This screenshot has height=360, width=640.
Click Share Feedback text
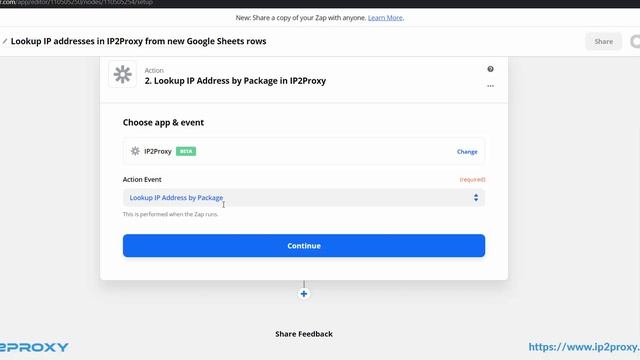click(304, 334)
